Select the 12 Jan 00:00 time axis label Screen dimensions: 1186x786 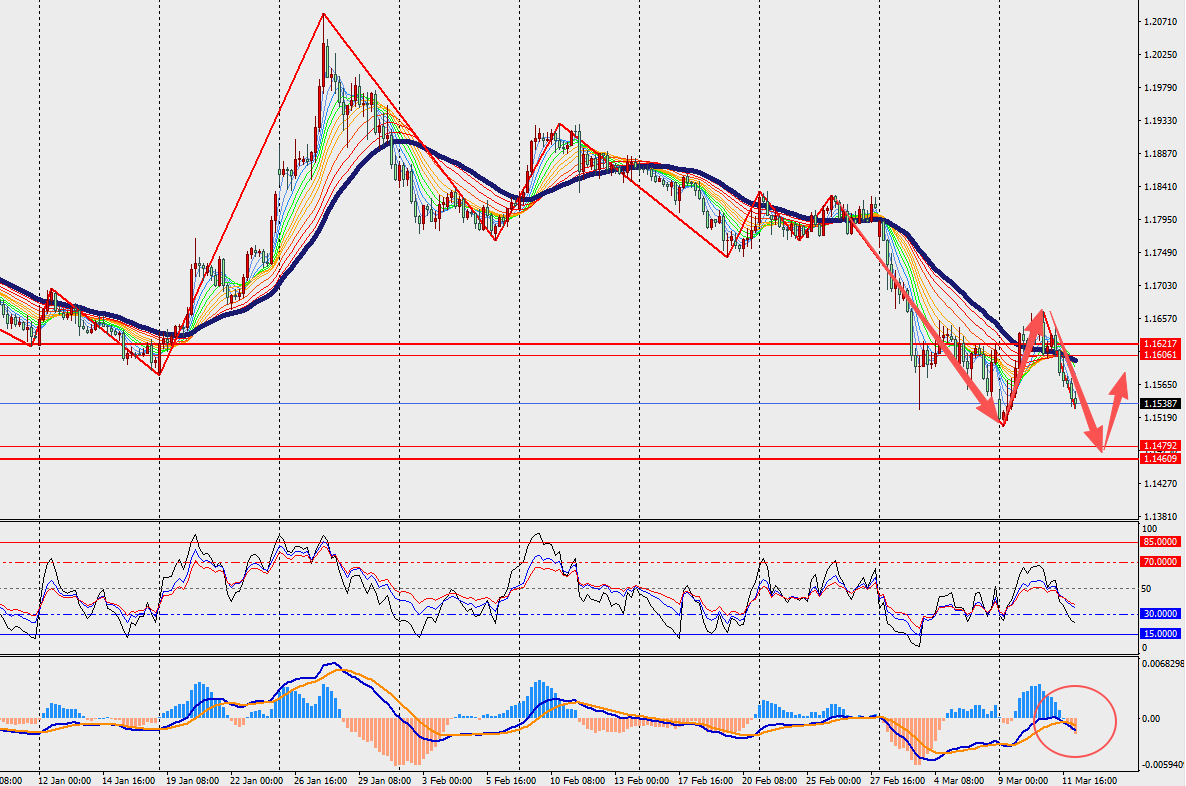[67, 779]
